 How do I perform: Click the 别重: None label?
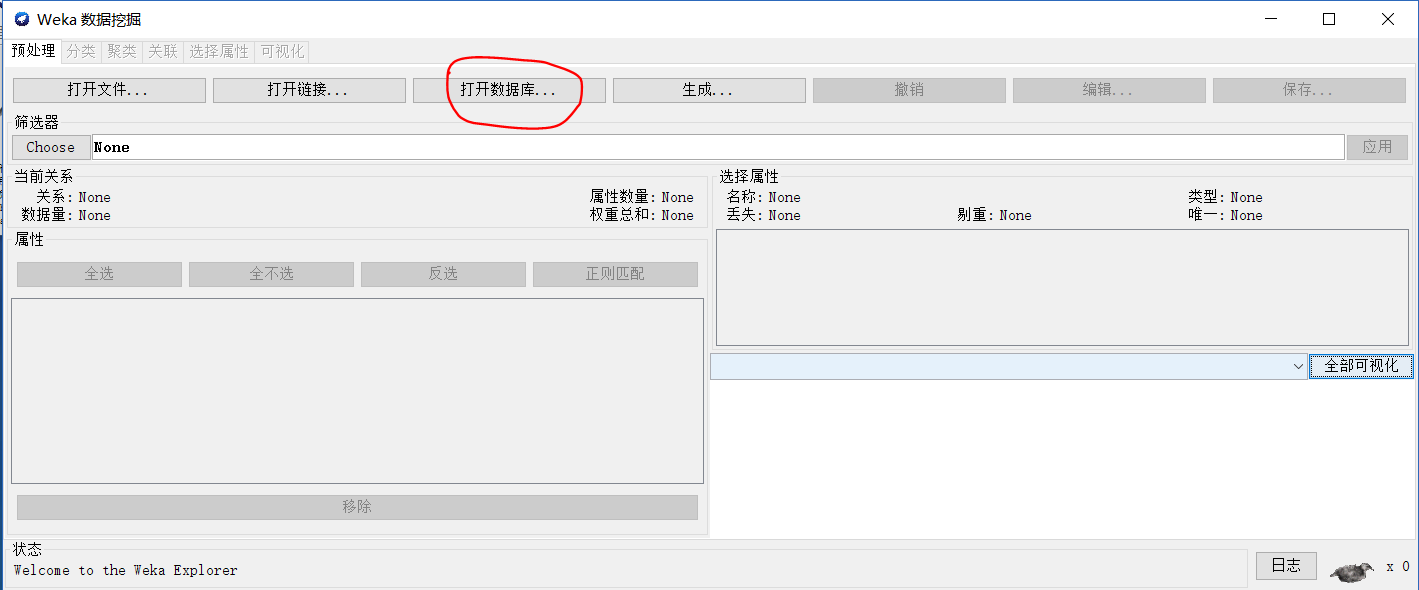pos(994,216)
